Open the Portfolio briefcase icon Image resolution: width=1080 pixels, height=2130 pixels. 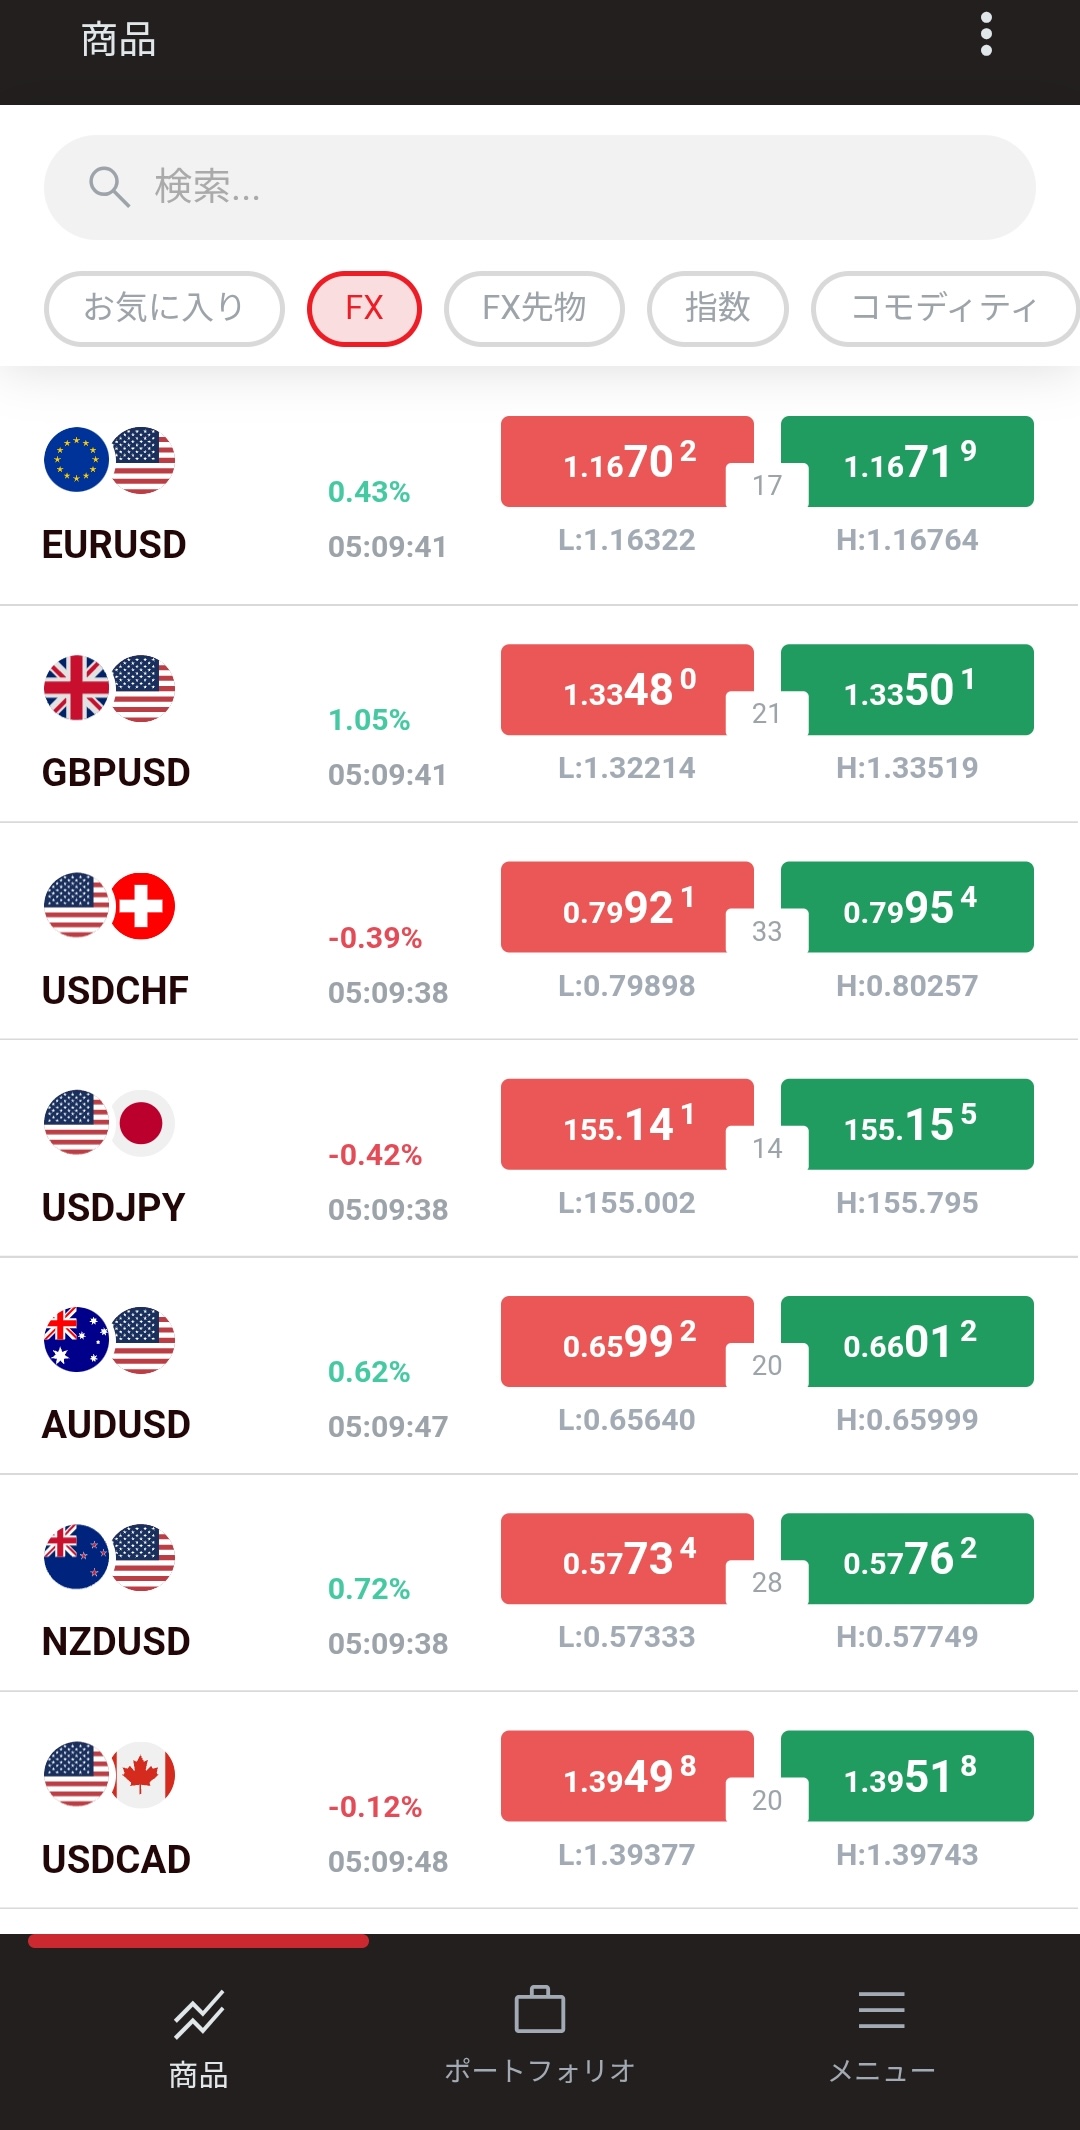[x=539, y=2008]
